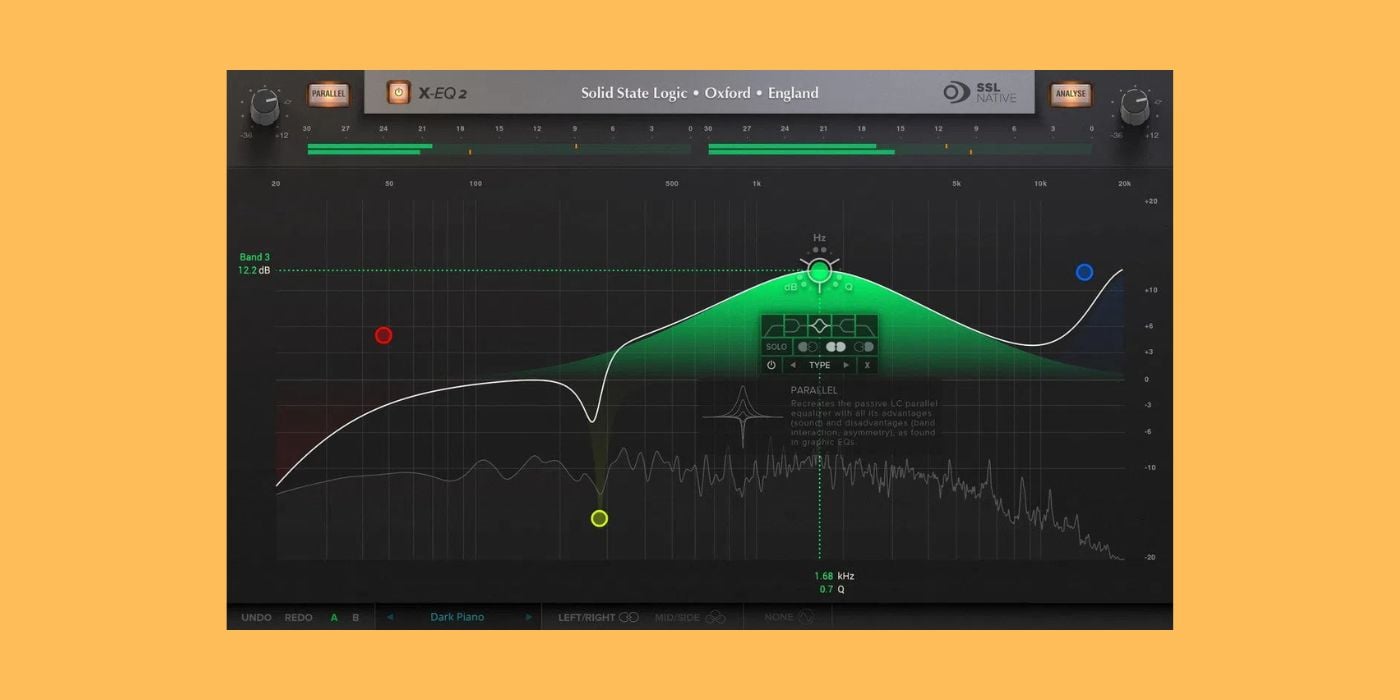Select LEFT/RIGHT processing mode
Viewport: 1400px width, 700px height.
click(x=597, y=618)
